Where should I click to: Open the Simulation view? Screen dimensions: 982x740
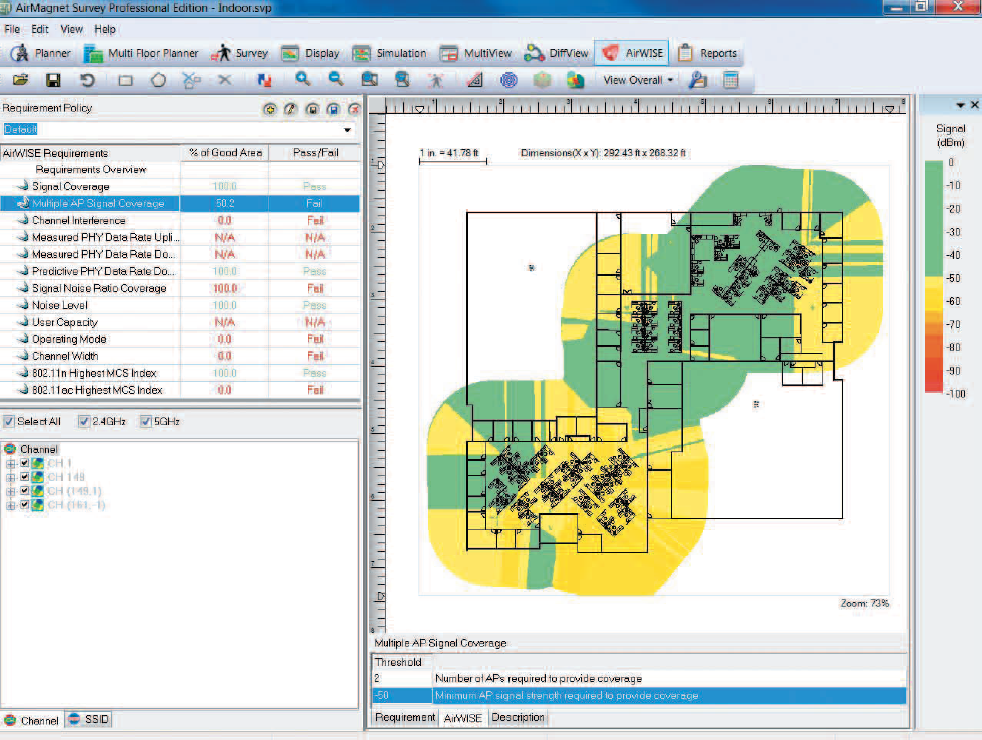click(x=391, y=53)
